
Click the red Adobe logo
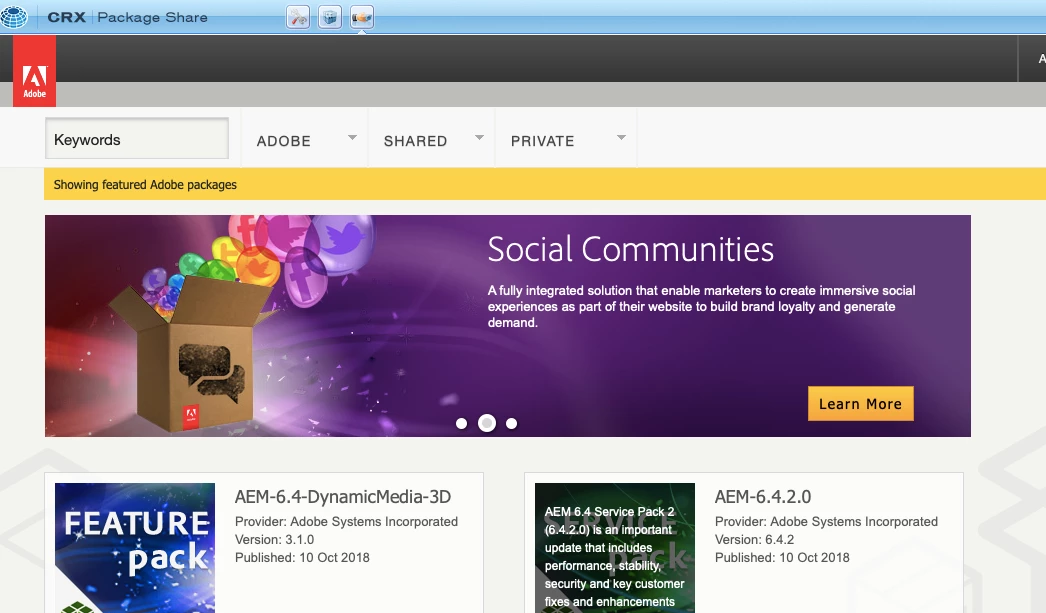(x=35, y=71)
